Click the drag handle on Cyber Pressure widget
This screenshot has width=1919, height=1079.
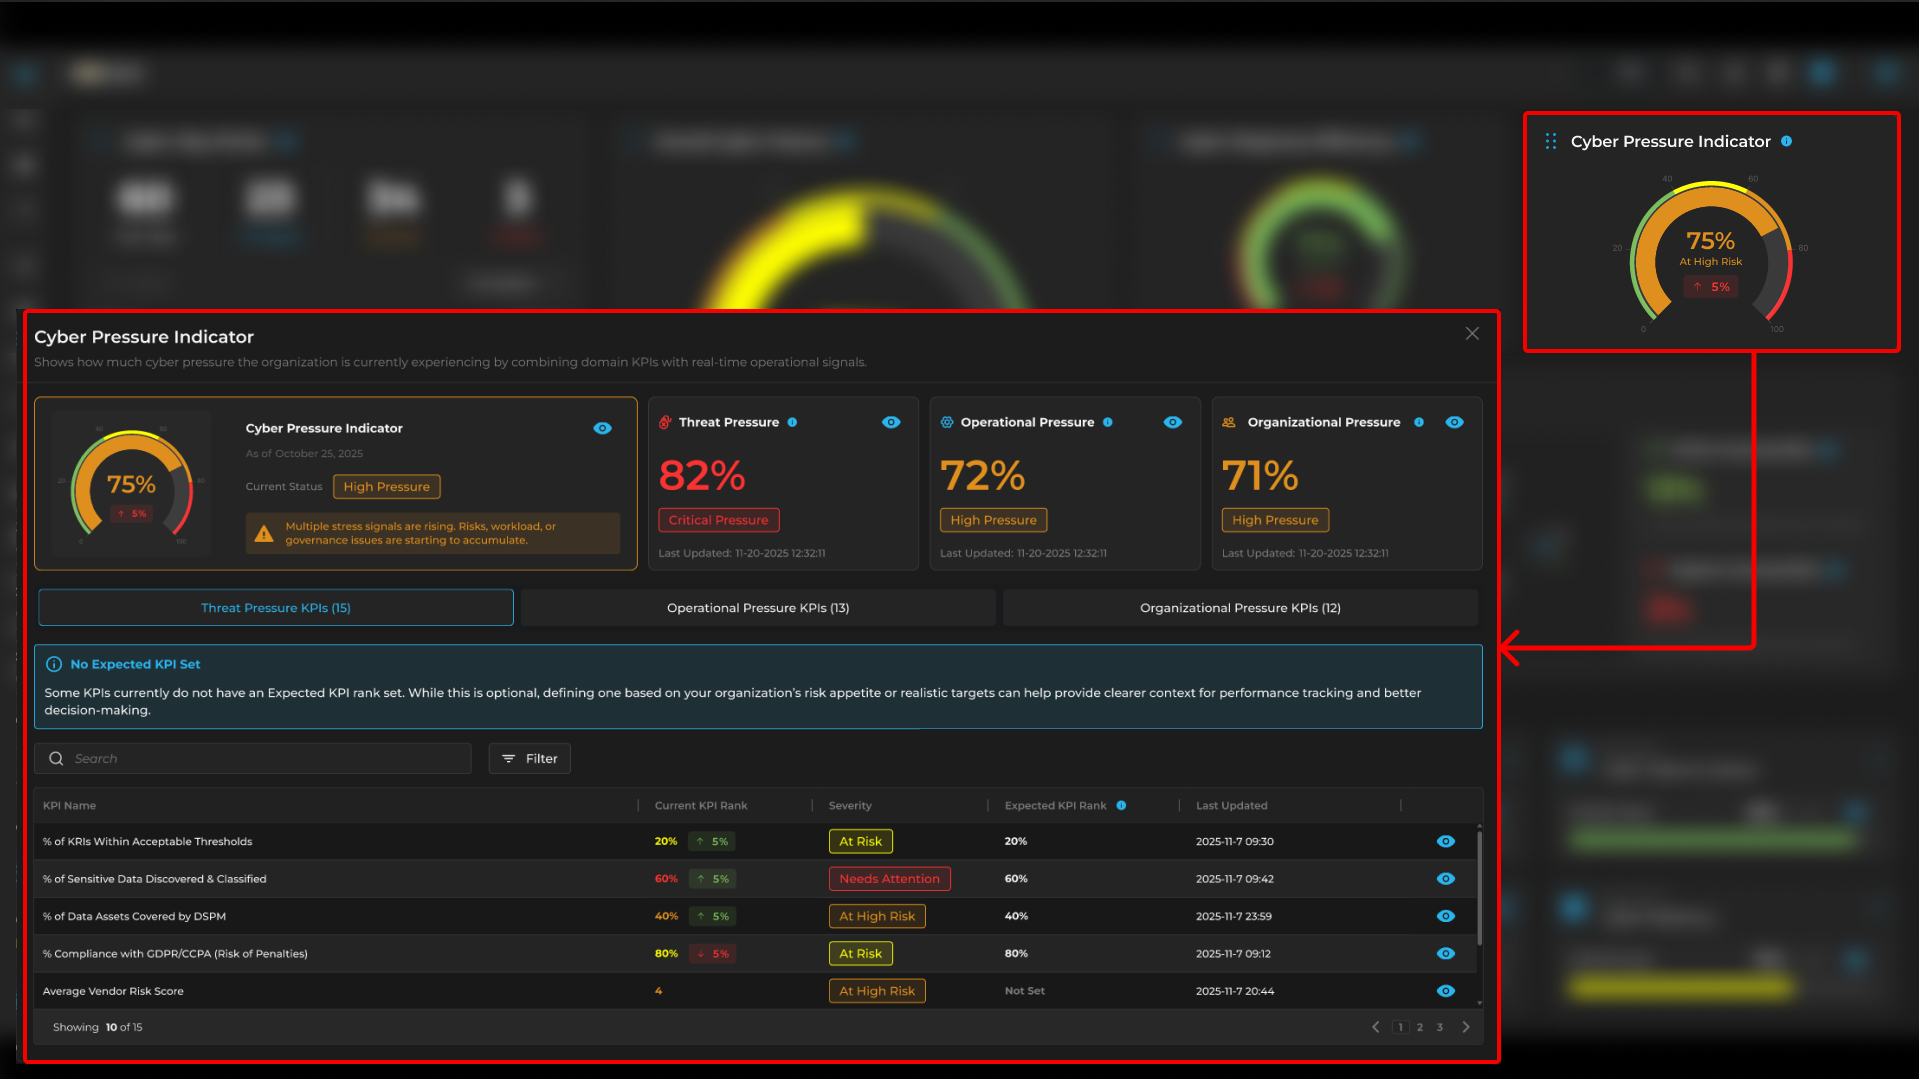[1550, 141]
